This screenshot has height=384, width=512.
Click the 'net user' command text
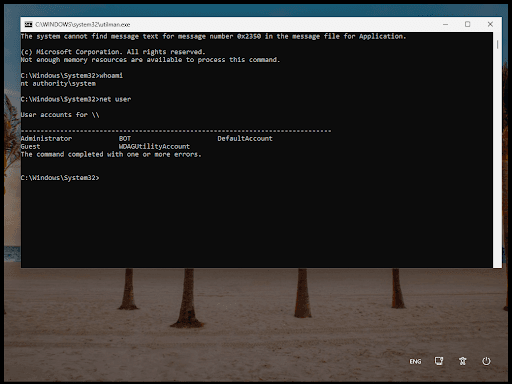click(115, 99)
